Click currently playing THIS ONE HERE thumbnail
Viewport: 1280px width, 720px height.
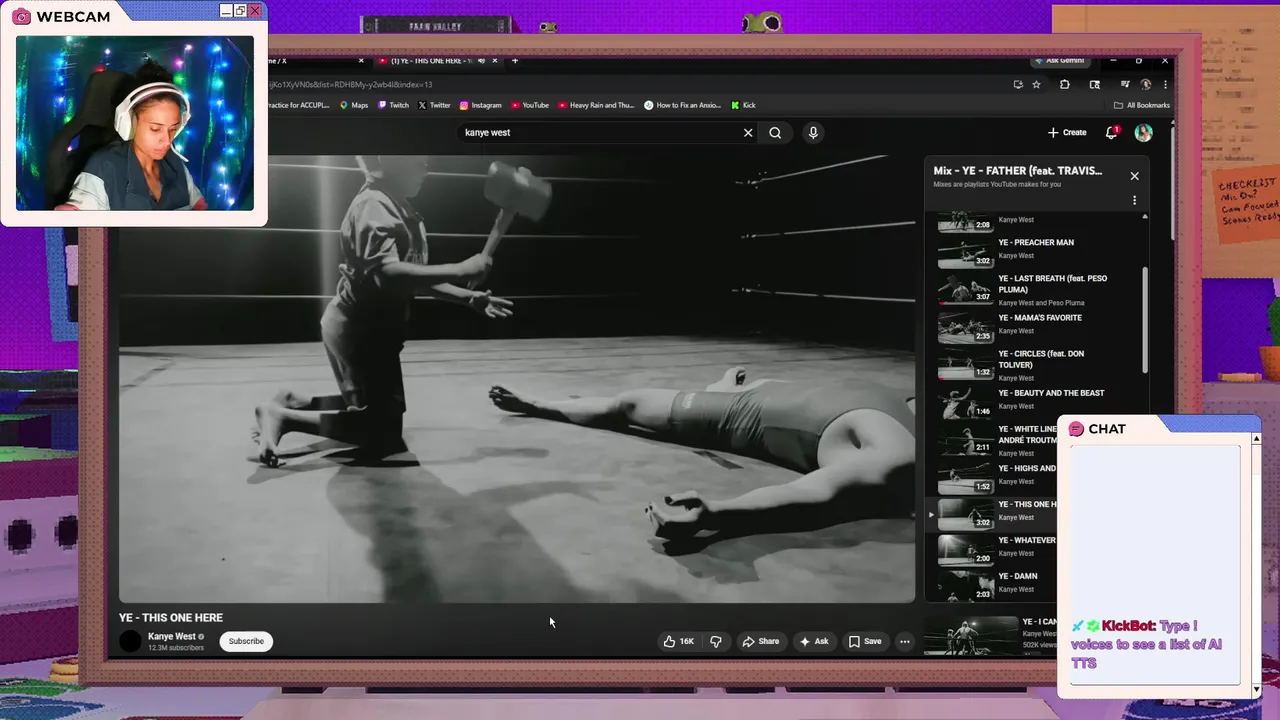[965, 513]
